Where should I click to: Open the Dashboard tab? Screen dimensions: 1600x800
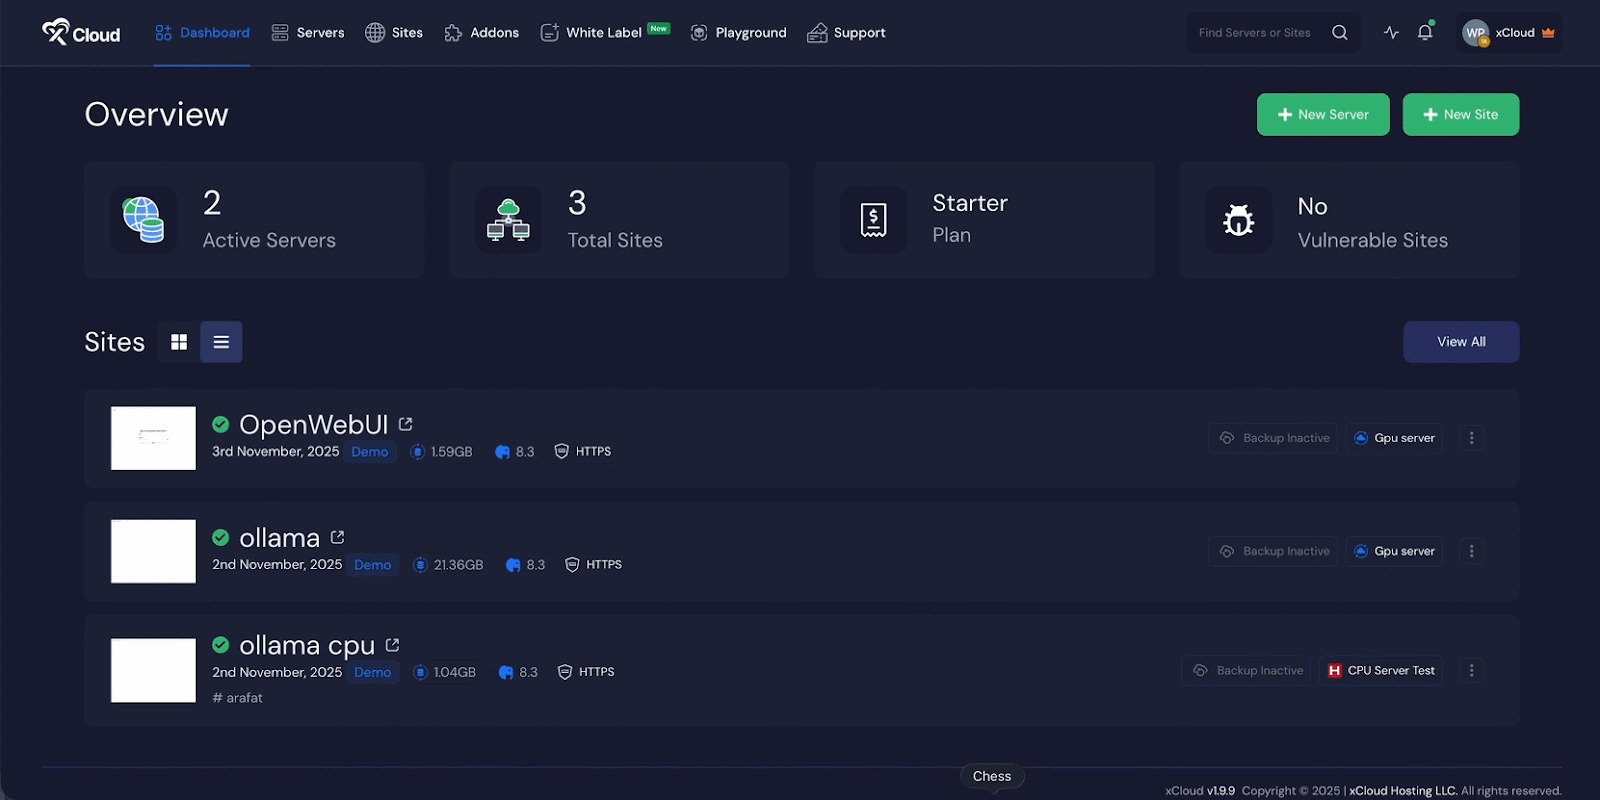(x=202, y=33)
